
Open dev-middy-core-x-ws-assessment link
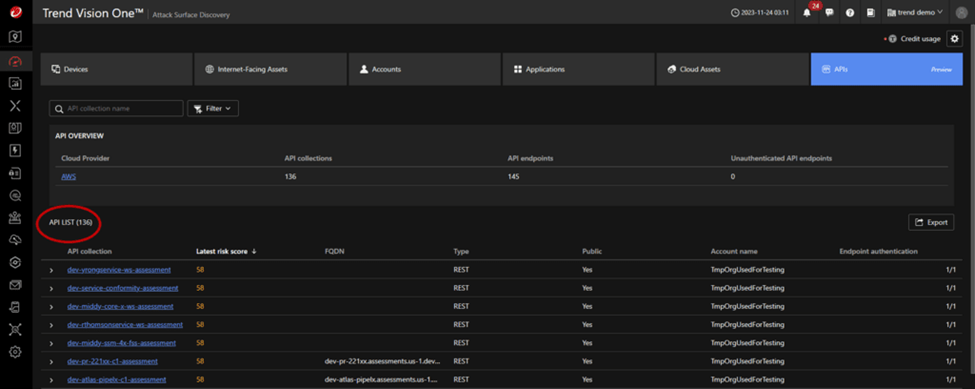(x=120, y=306)
